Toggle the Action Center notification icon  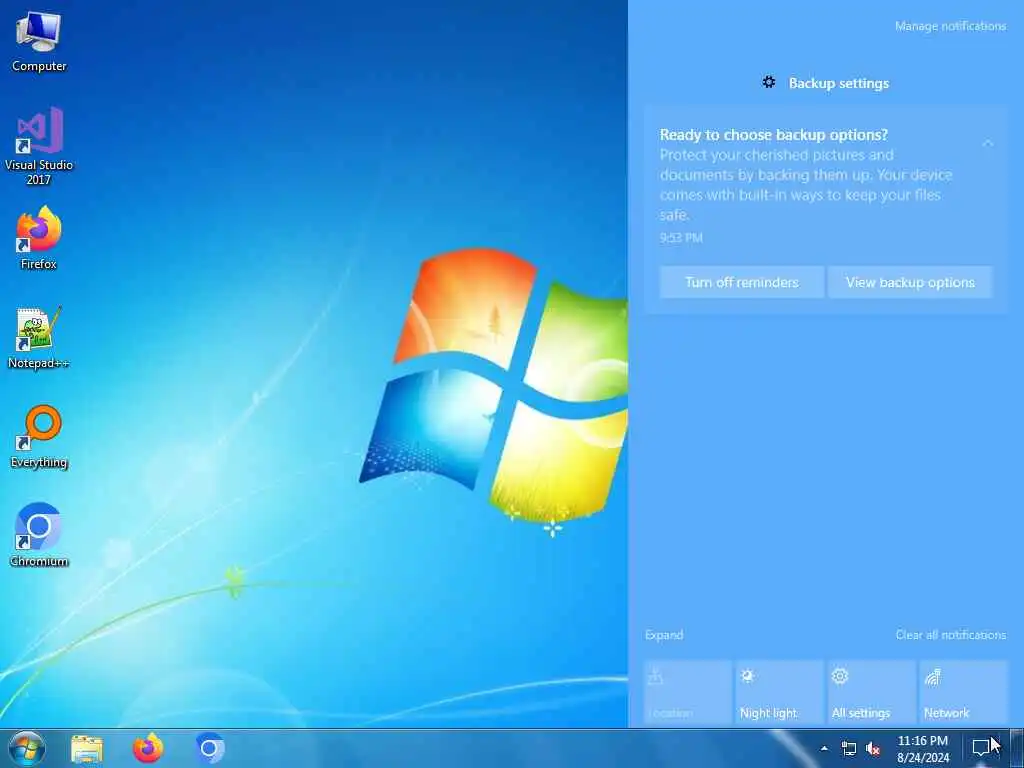tap(982, 748)
